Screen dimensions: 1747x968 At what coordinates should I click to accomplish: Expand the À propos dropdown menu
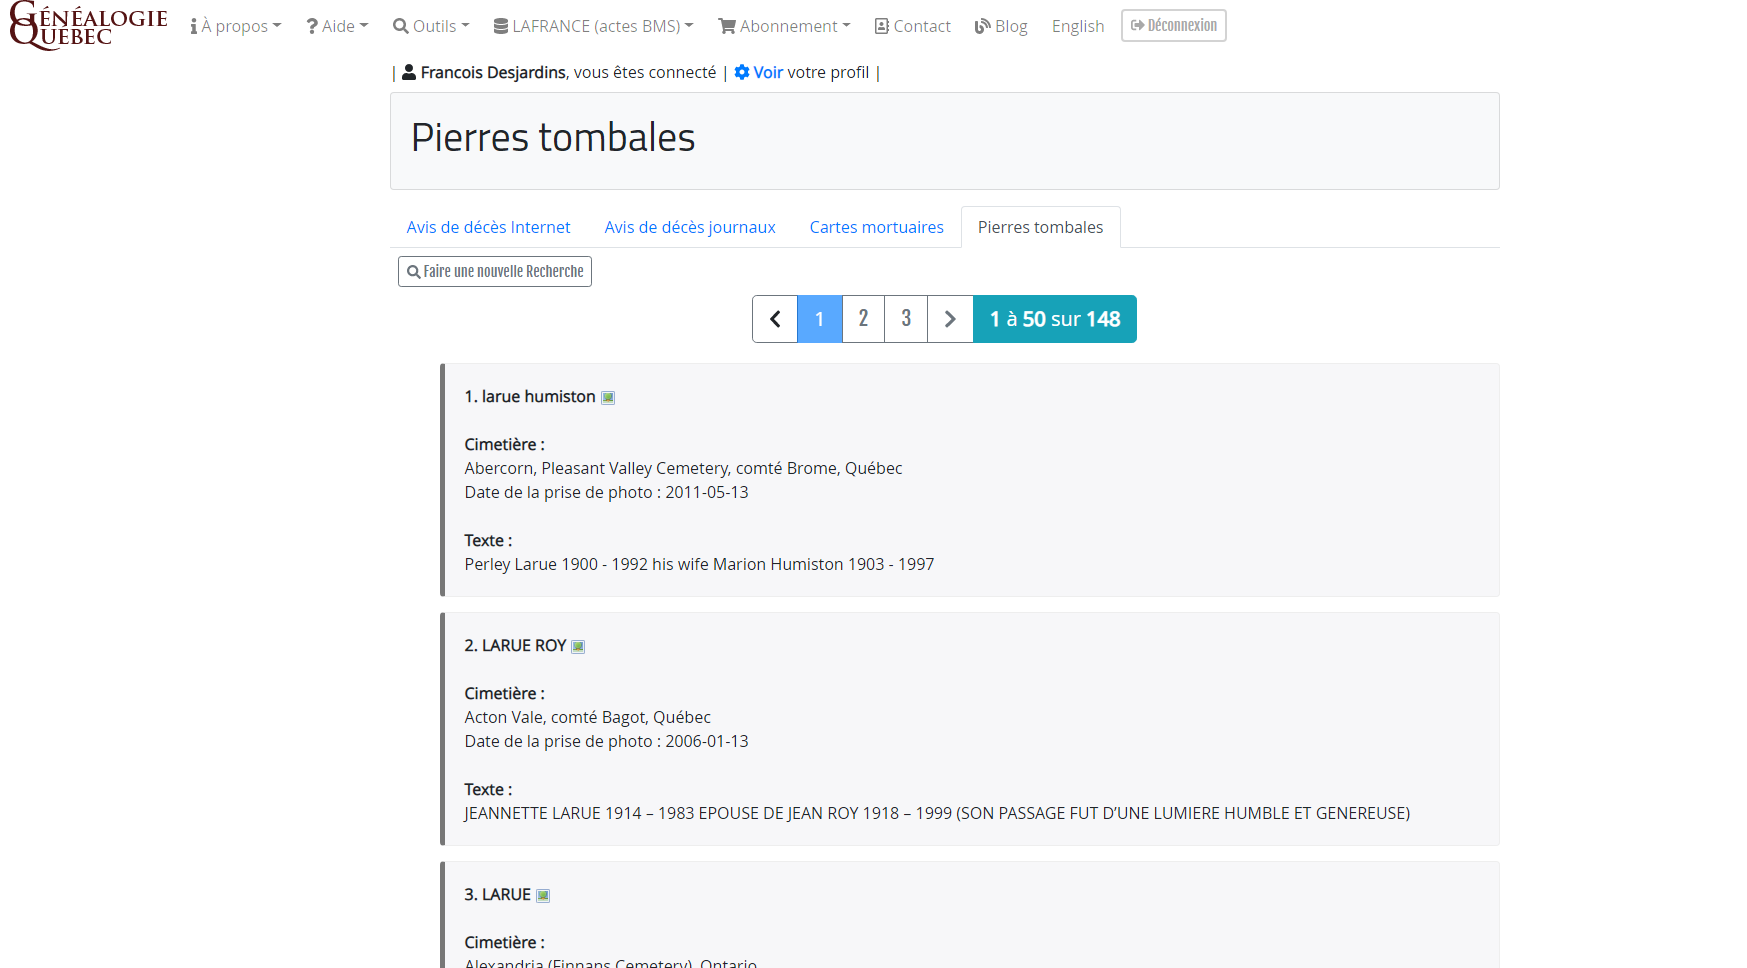236,26
